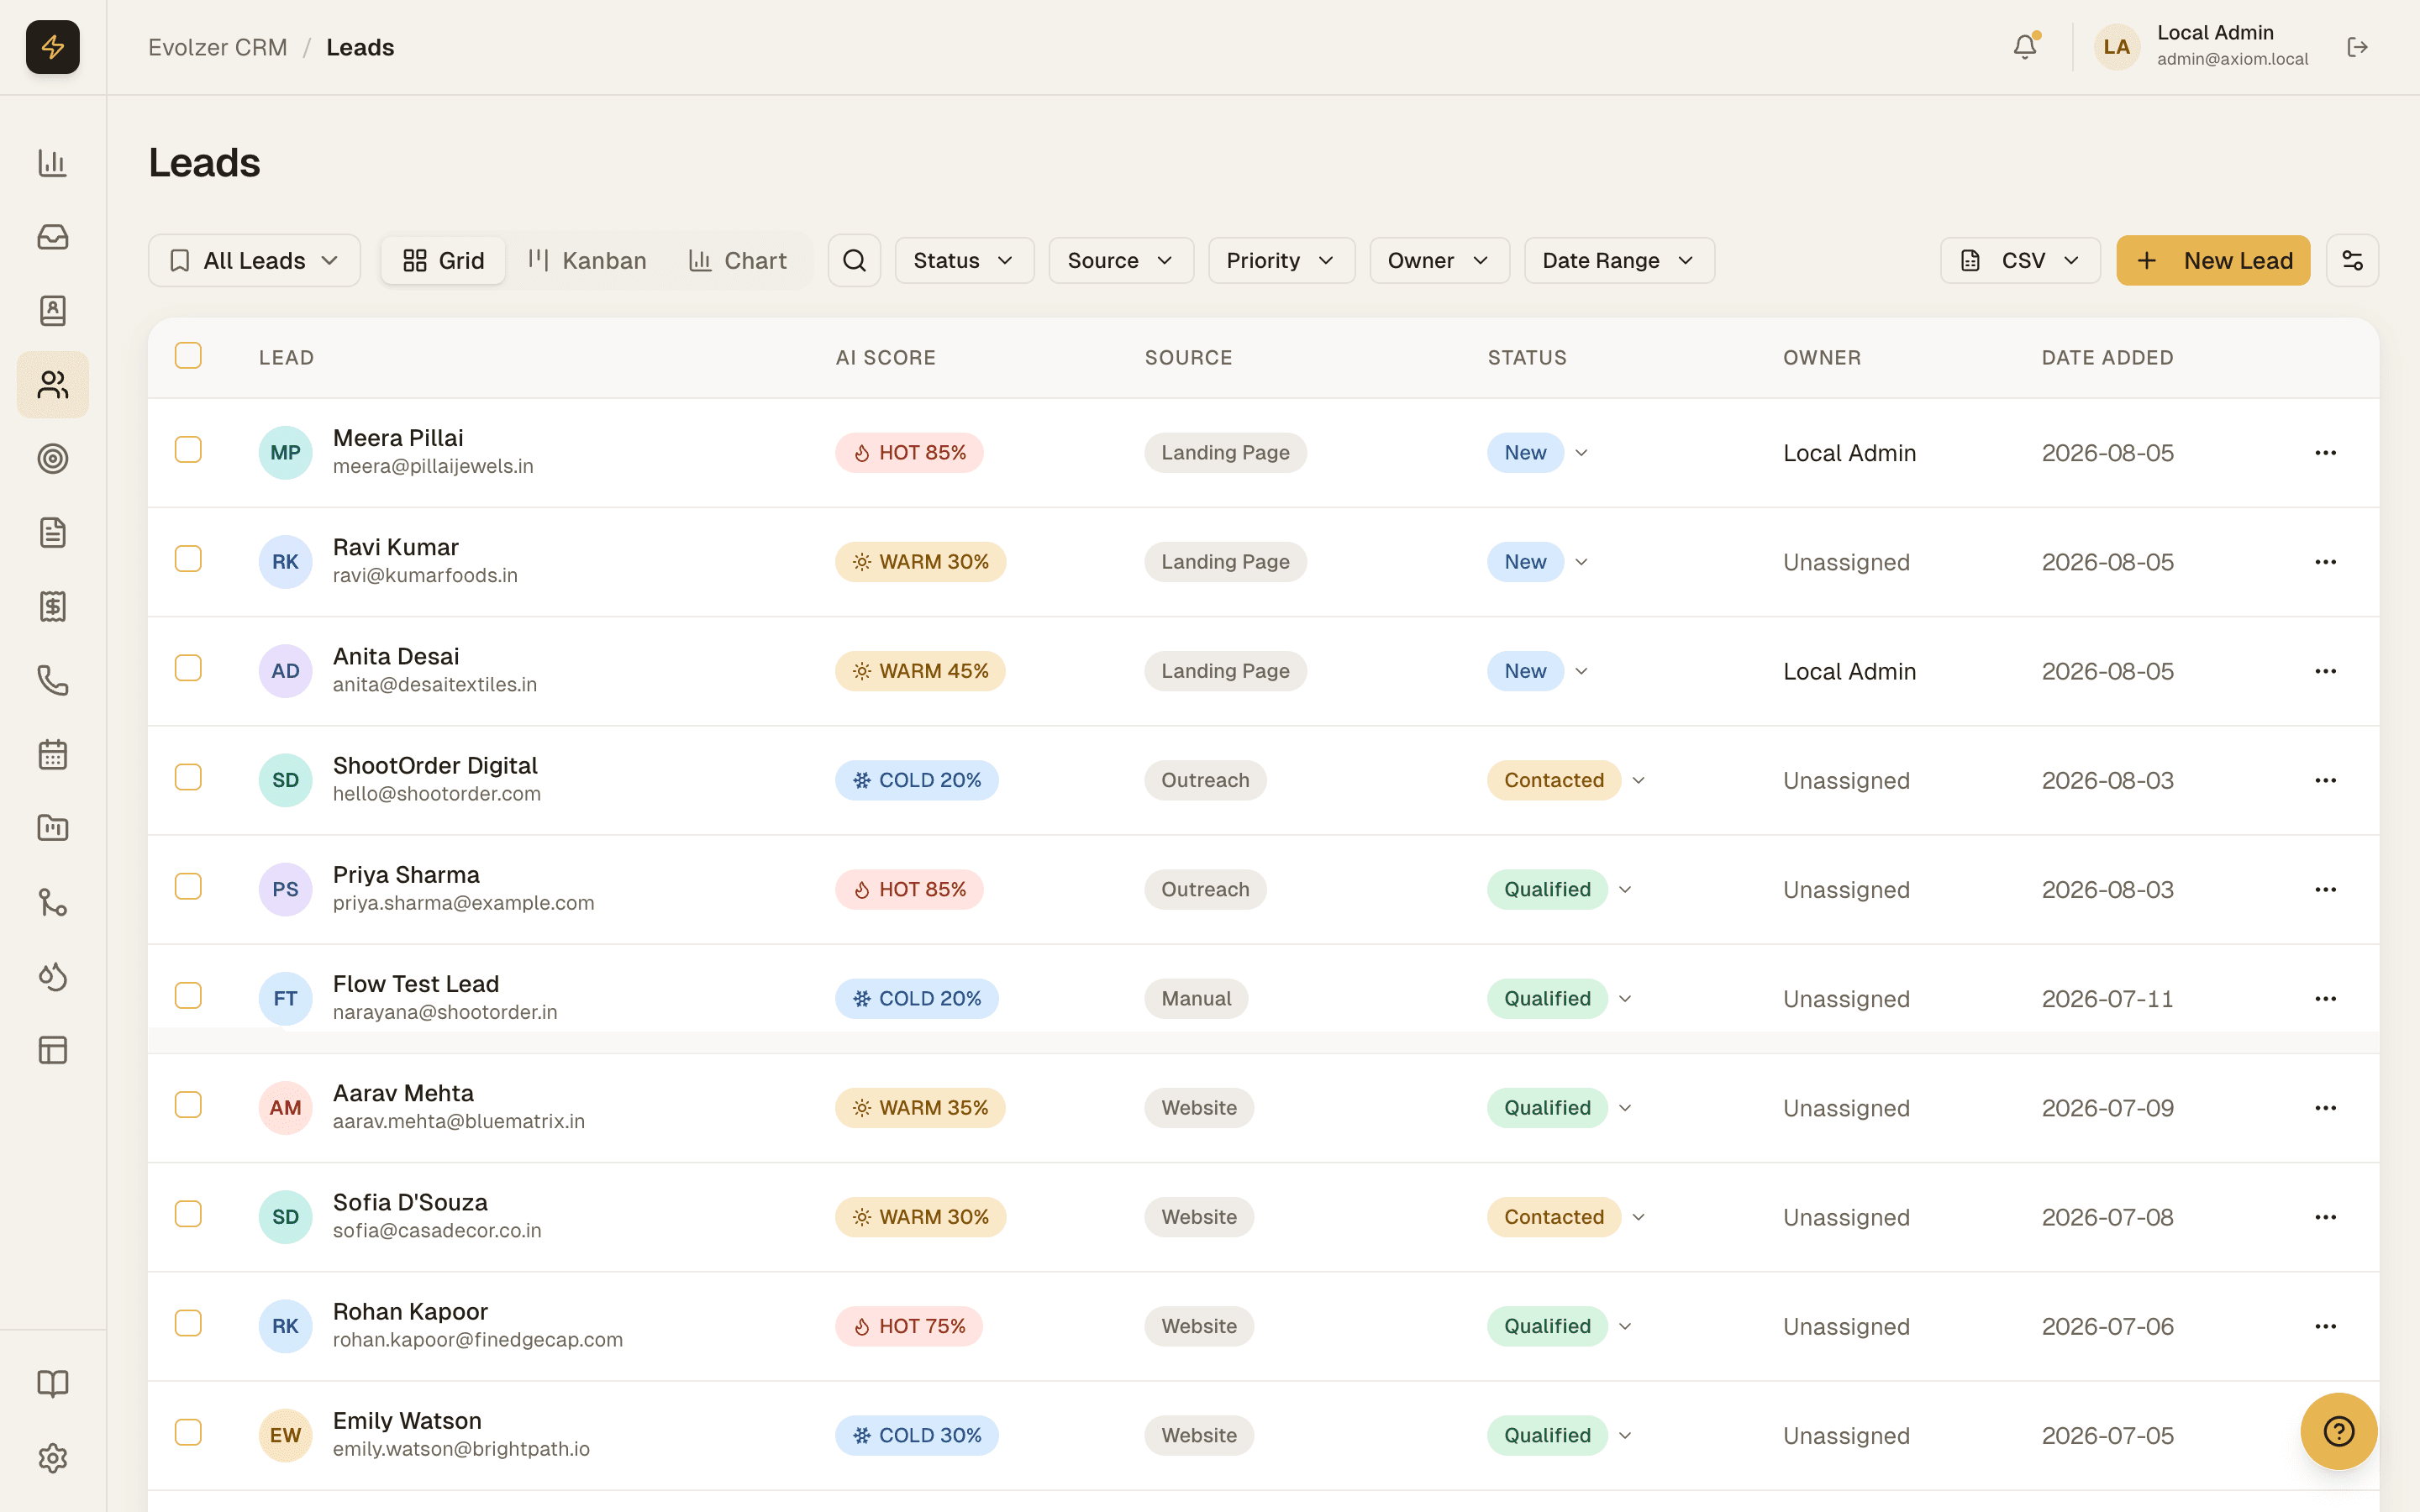2420x1512 pixels.
Task: Open the folder kanban sidebar icon
Action: pyautogui.click(x=53, y=828)
